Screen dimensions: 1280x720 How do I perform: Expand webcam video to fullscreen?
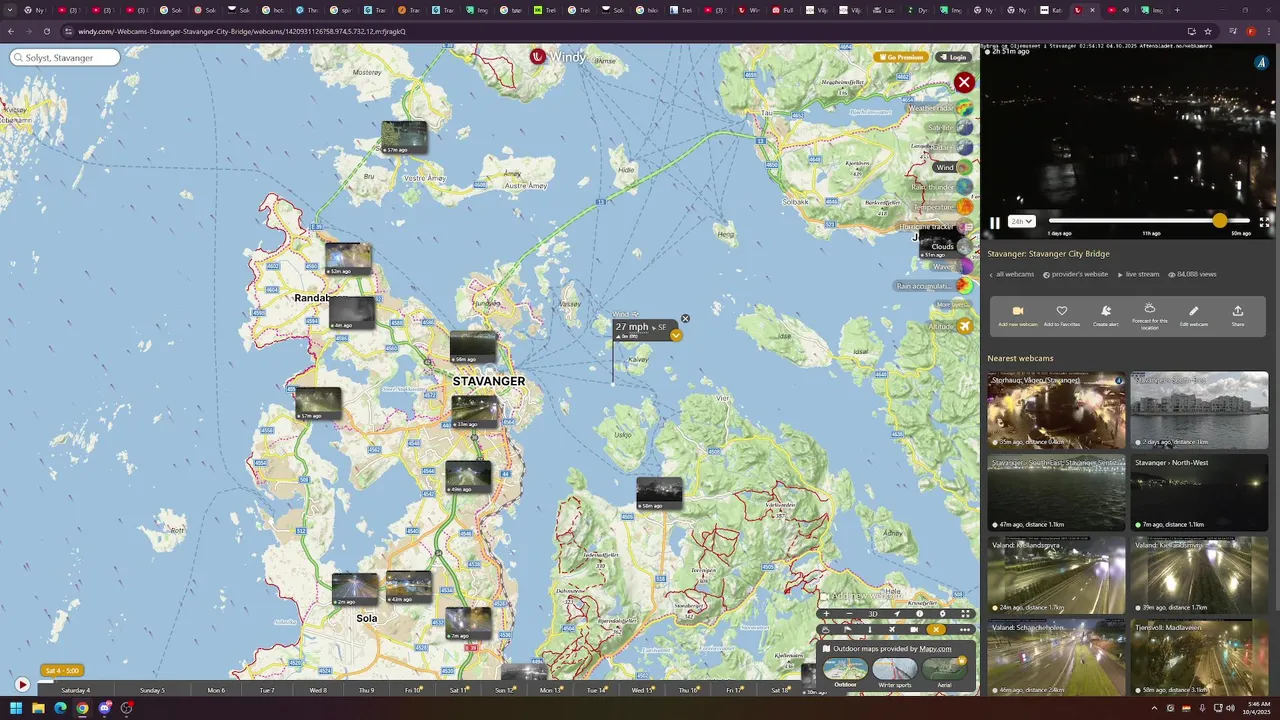(x=1264, y=222)
